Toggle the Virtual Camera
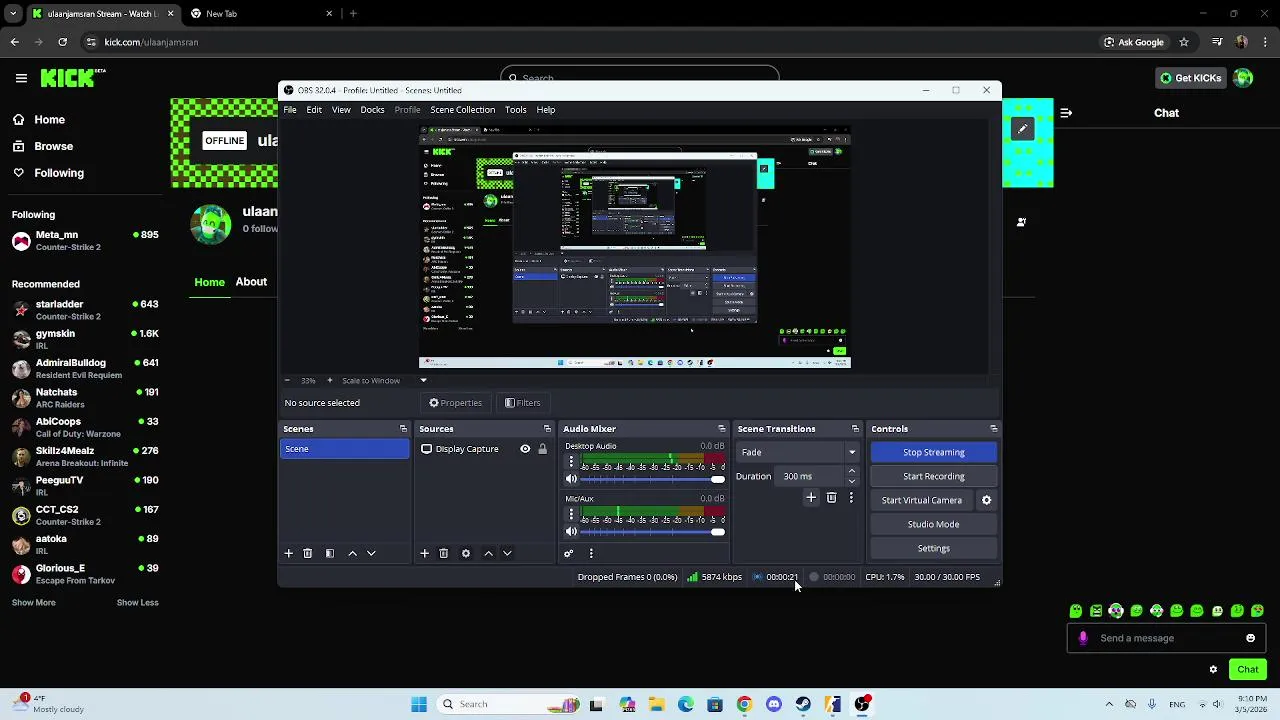Screen dimensions: 1280x720 tap(922, 500)
